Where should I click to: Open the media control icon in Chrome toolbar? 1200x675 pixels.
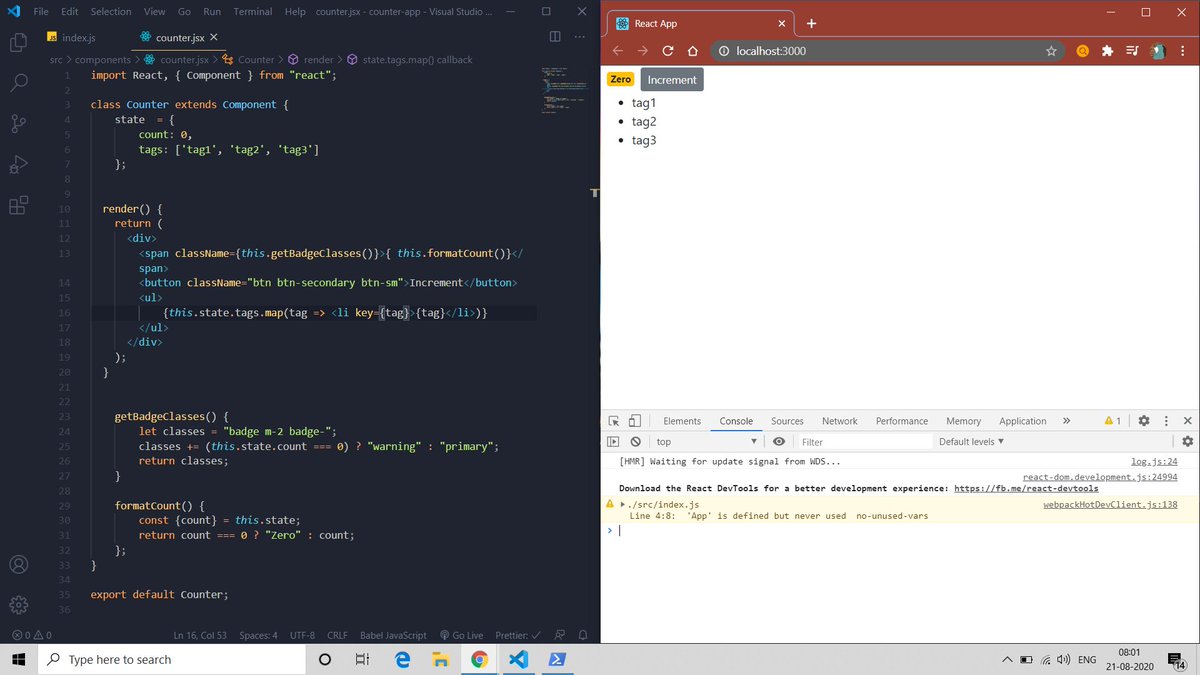click(x=1132, y=51)
